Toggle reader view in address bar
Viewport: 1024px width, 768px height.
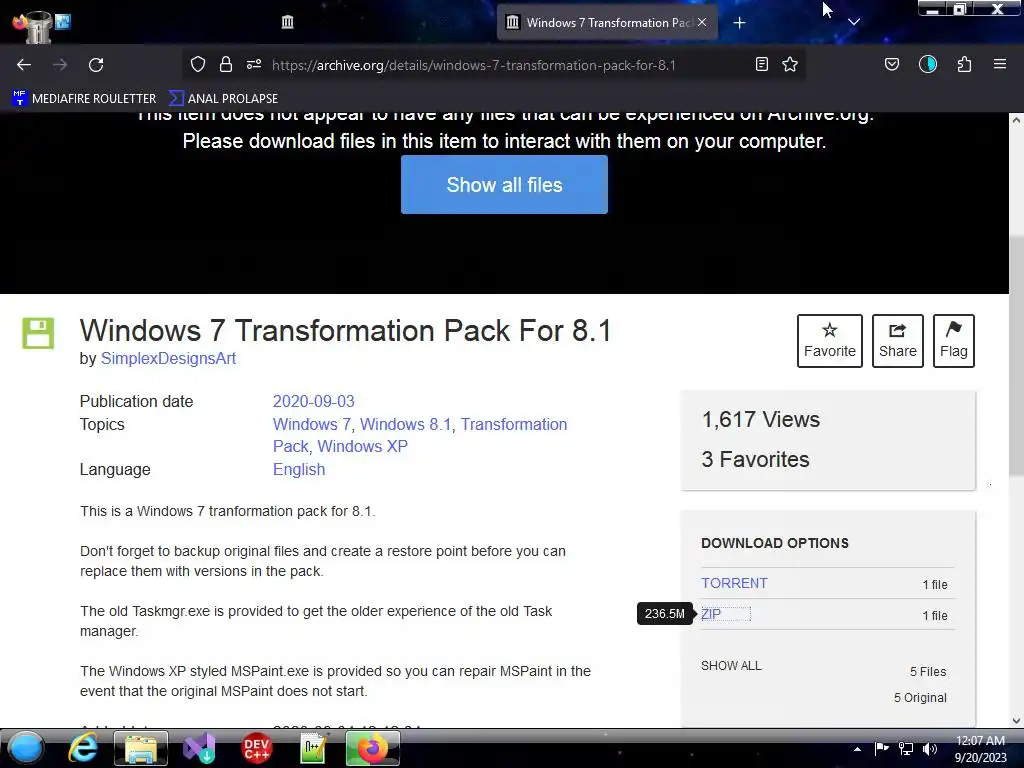[x=761, y=64]
